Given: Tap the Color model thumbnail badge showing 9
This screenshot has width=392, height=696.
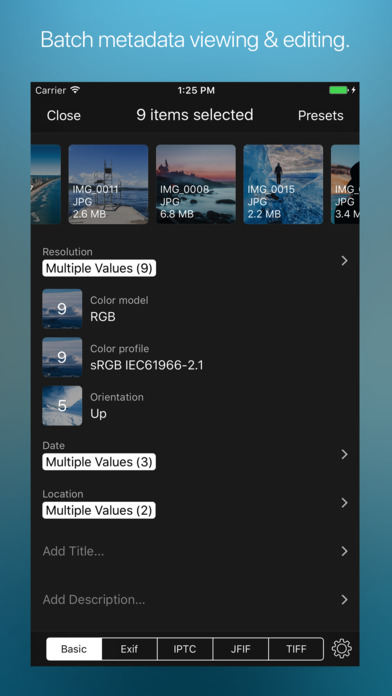Looking at the screenshot, I should [62, 309].
